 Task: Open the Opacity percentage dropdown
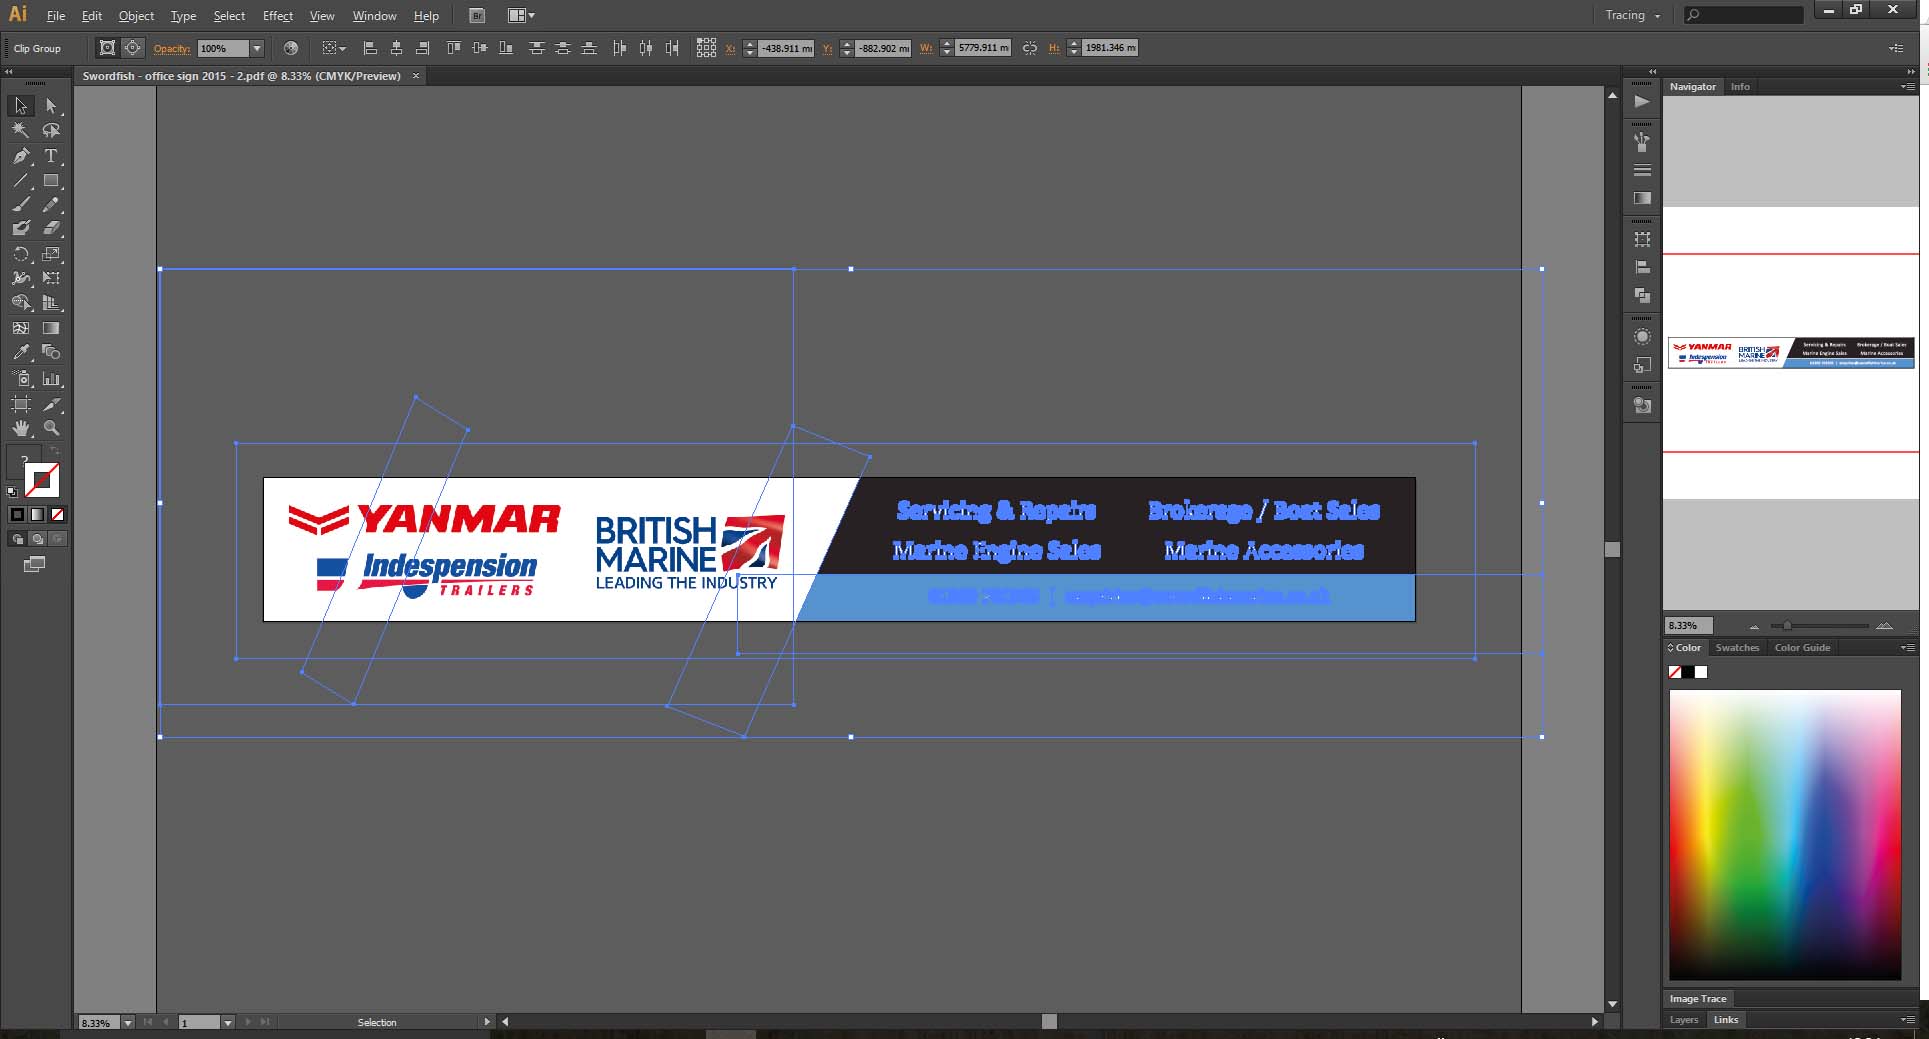[x=257, y=48]
